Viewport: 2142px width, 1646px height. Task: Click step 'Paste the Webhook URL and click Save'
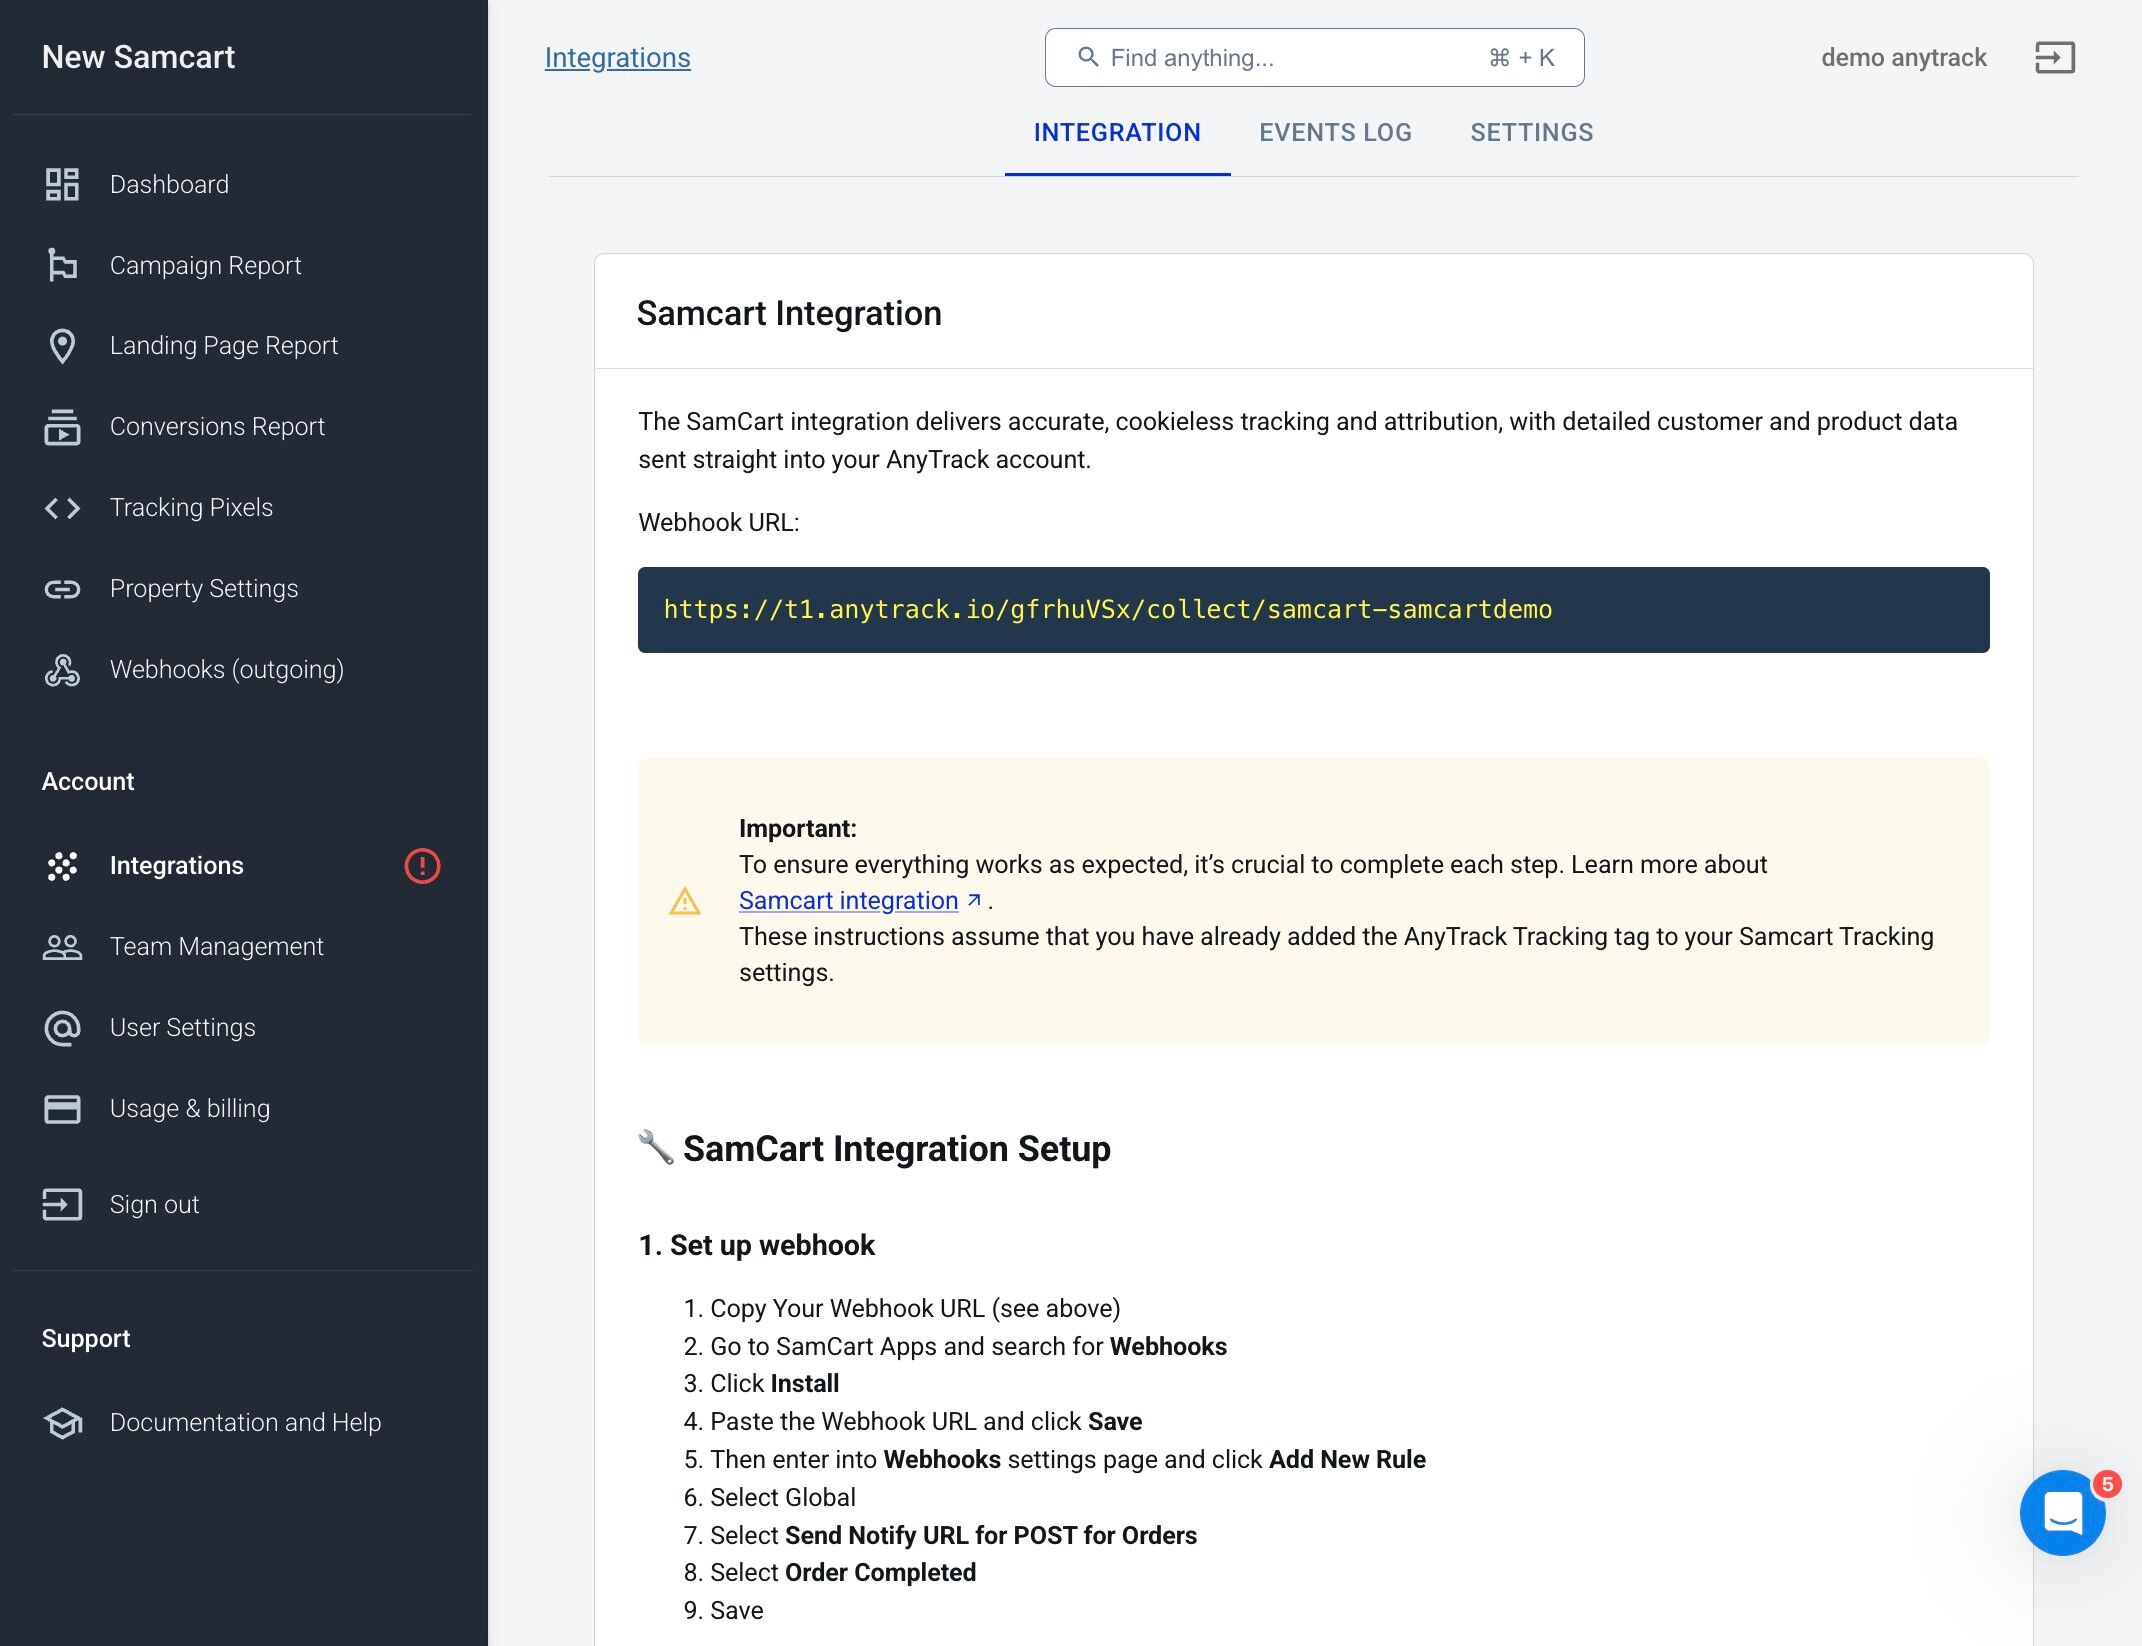[926, 1421]
